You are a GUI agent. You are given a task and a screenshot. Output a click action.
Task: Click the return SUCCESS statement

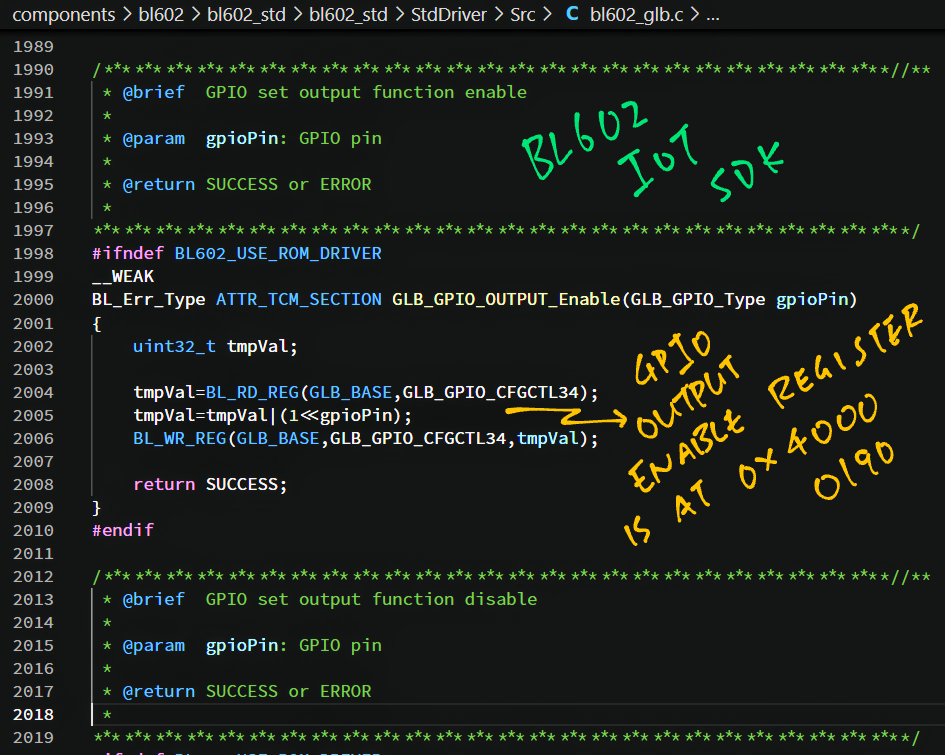tap(210, 484)
